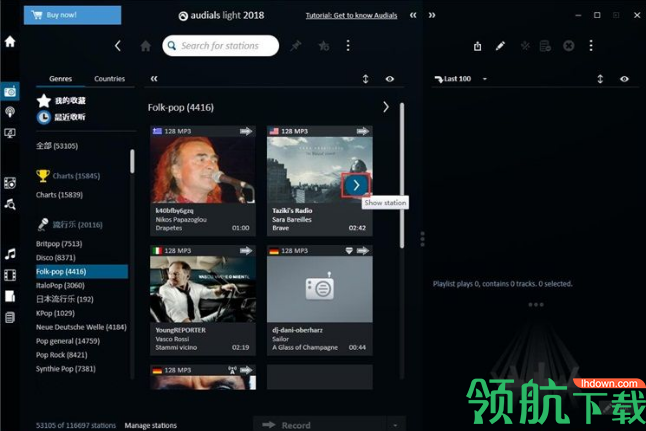Export playlist with the share icon
Viewport: 646px width, 431px height.
pyautogui.click(x=477, y=46)
